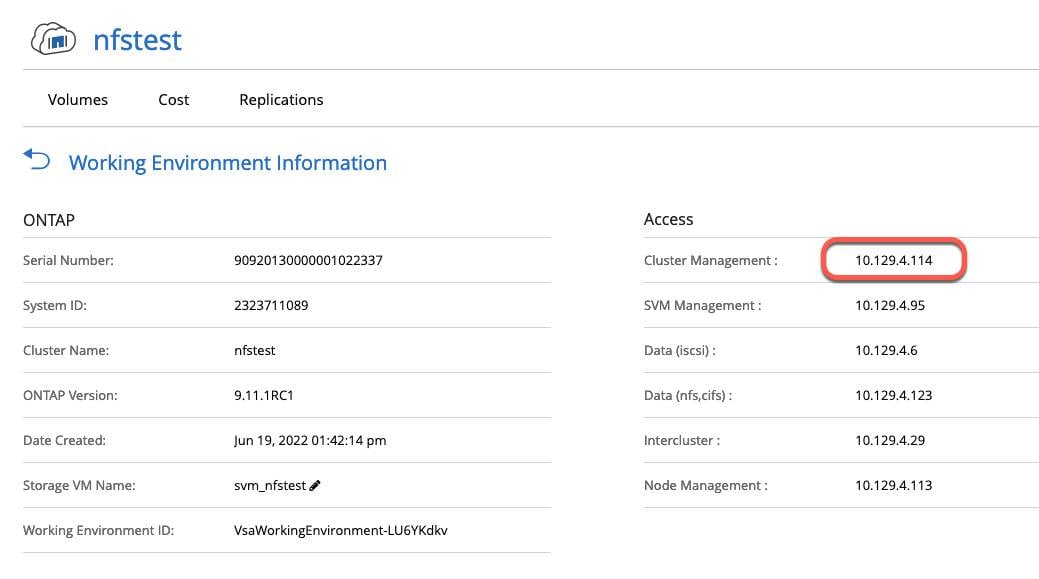Go to the Replications tab
Image resolution: width=1039 pixels, height=579 pixels.
click(x=281, y=100)
